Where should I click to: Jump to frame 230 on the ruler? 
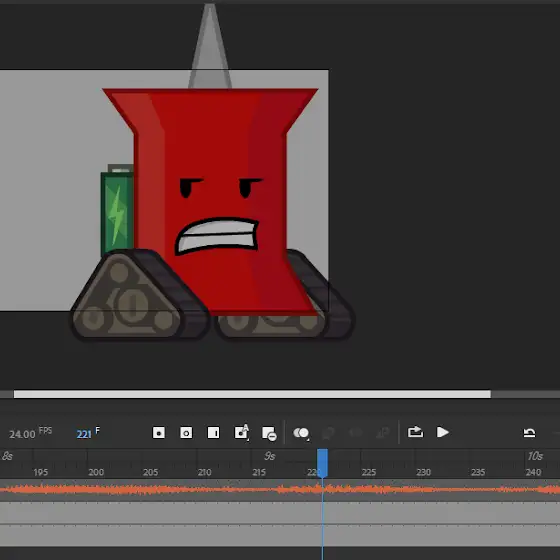pos(423,472)
